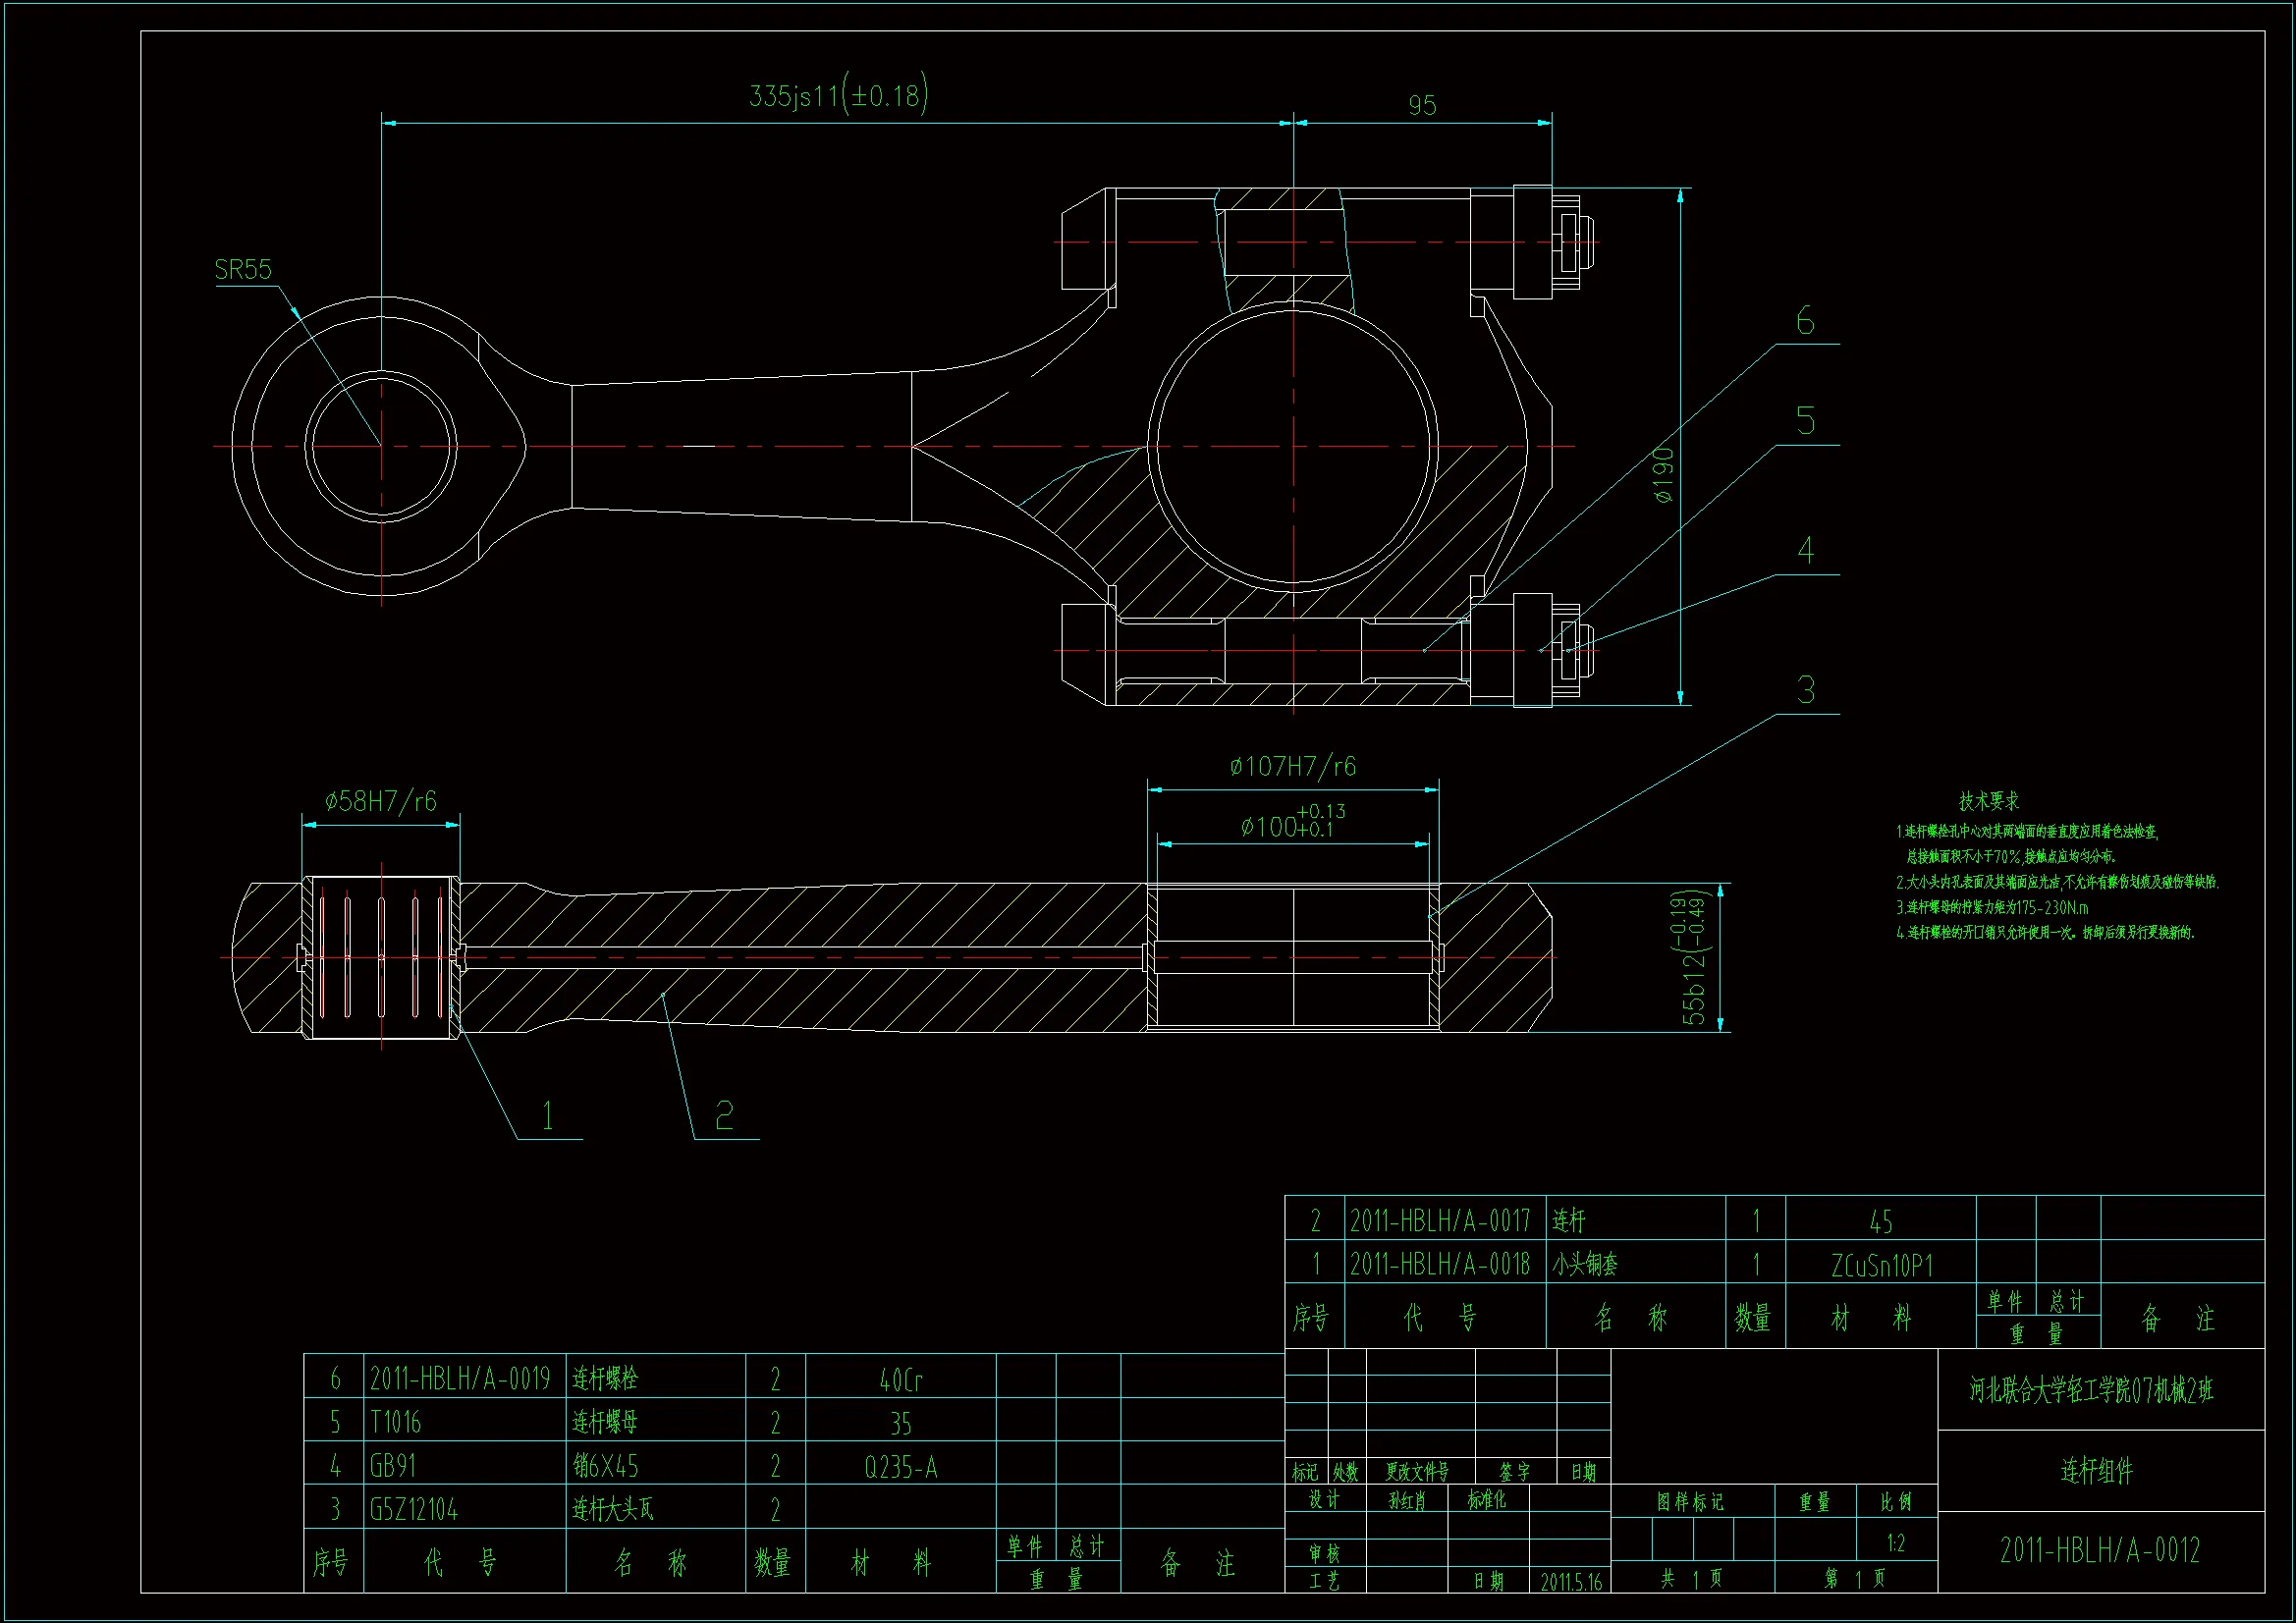Click the ø107H7/r6 dimension text
Viewport: 2296px width, 1623px height.
tap(1292, 767)
